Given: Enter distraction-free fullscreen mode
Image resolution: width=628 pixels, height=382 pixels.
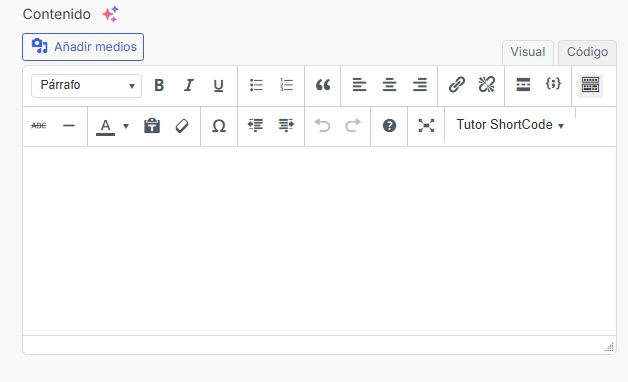Looking at the screenshot, I should point(426,126).
